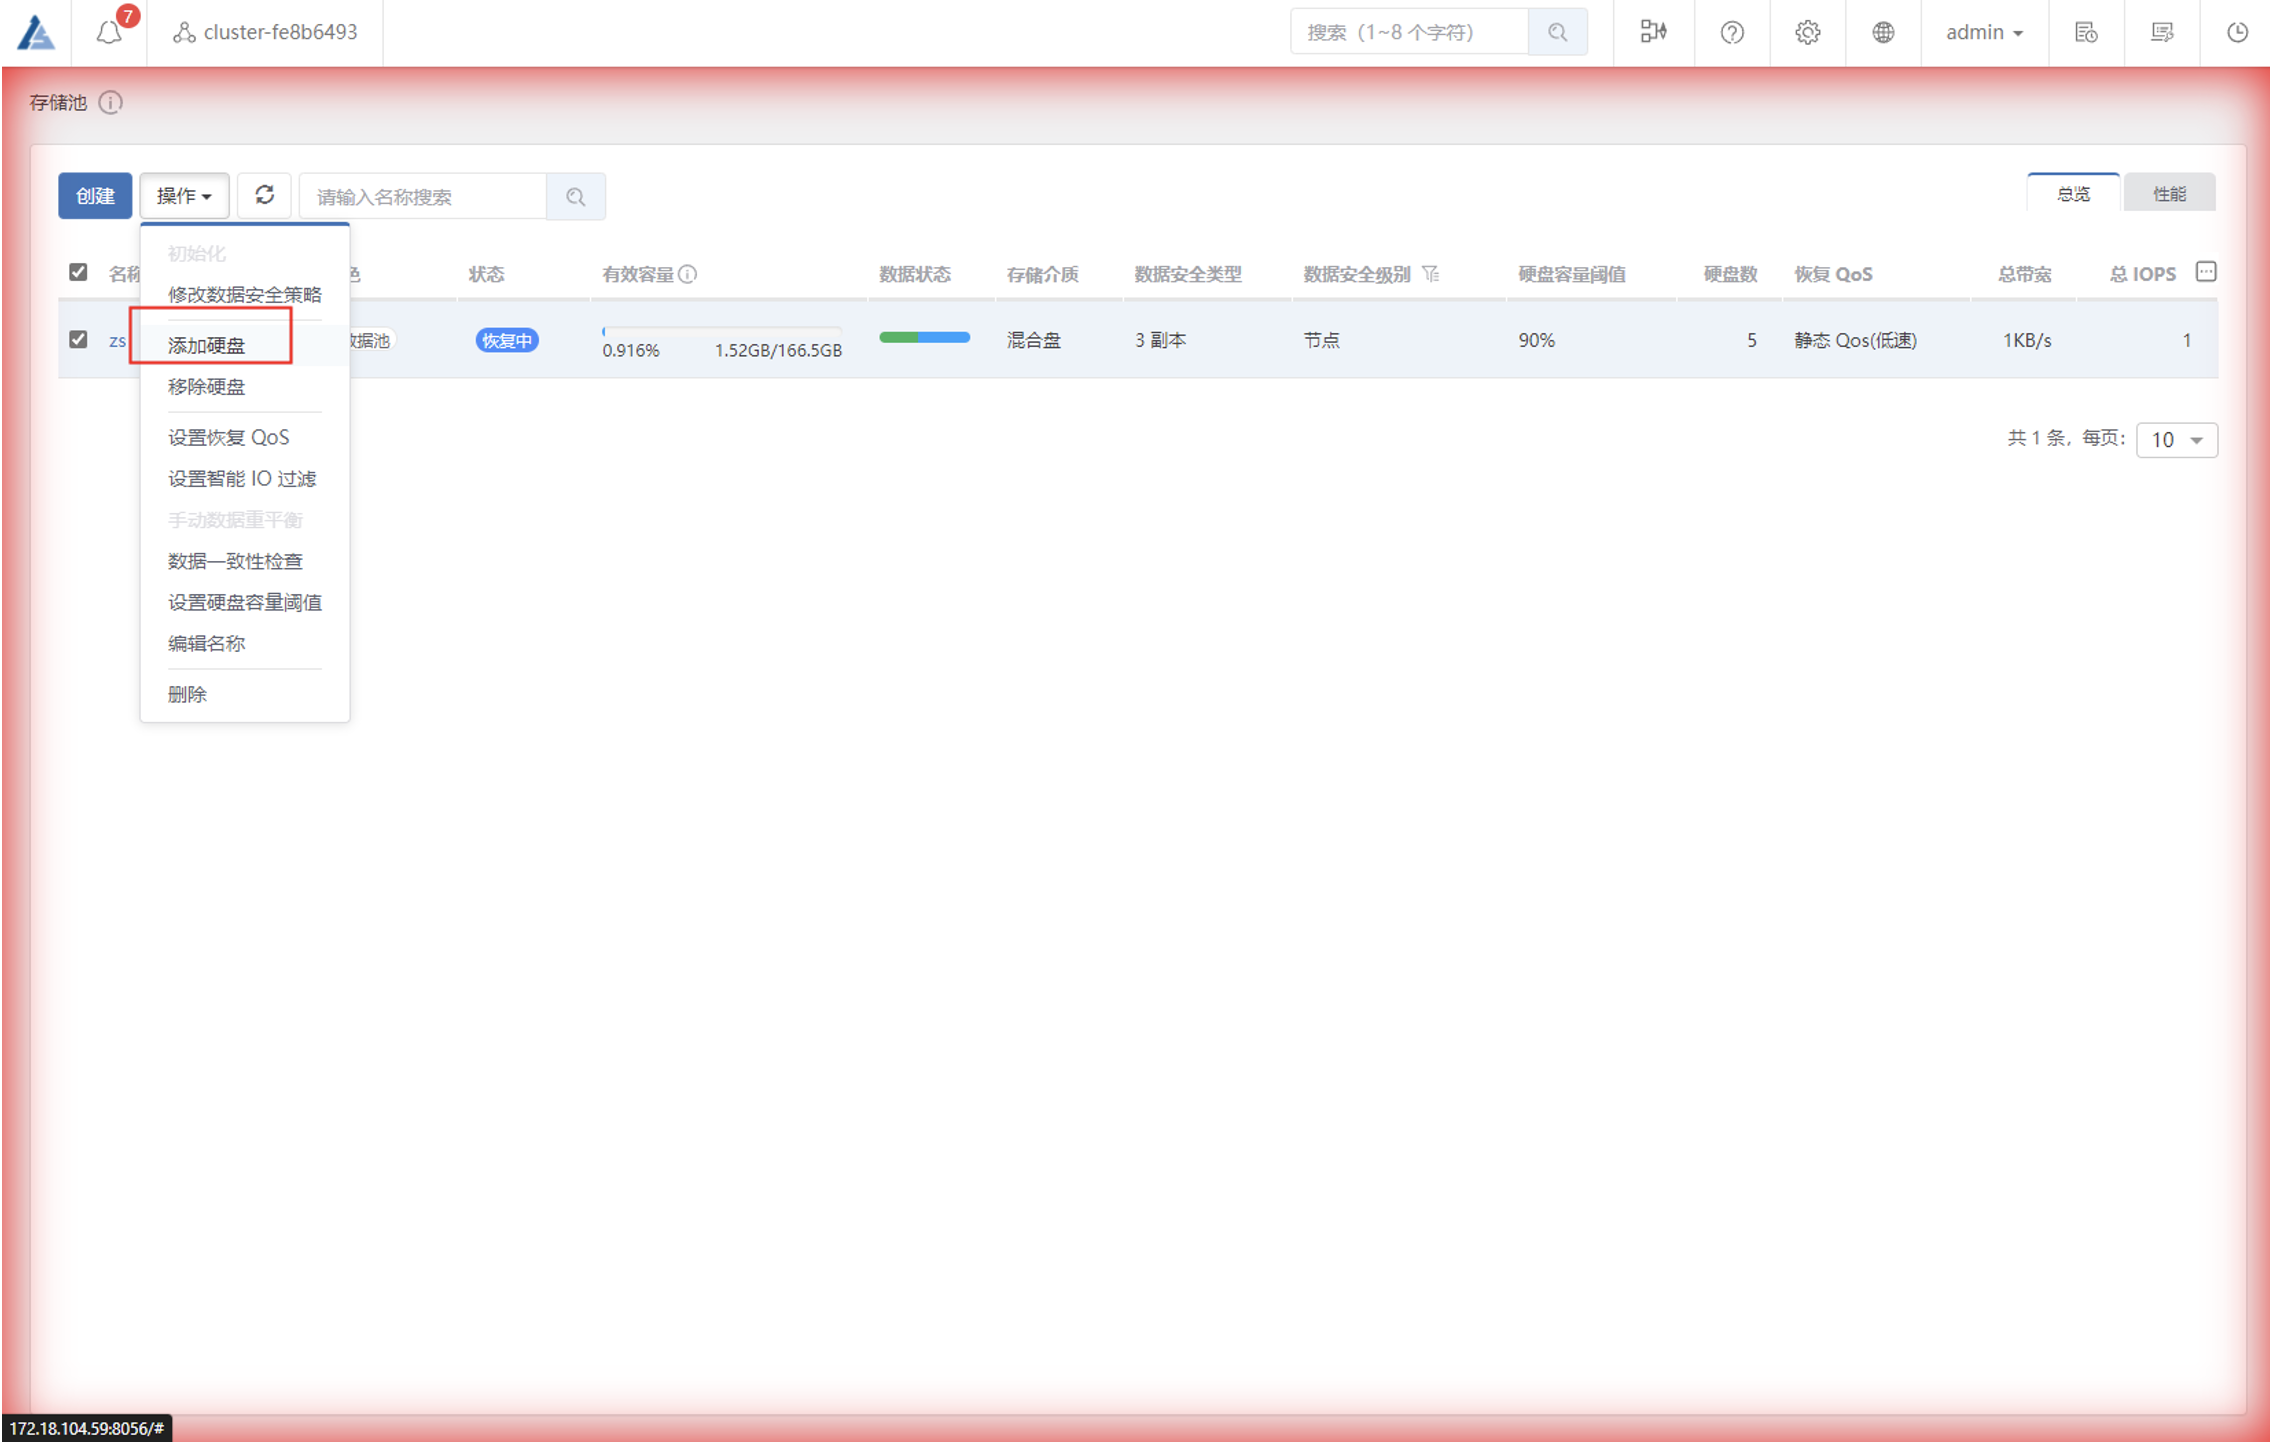Click the pool name search magnifier
2270x1442 pixels.
click(575, 197)
